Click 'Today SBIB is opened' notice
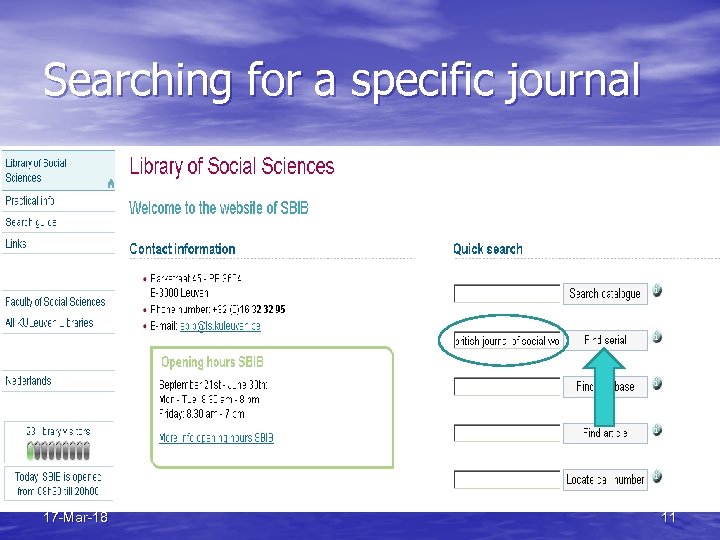The image size is (720, 540). [58, 484]
